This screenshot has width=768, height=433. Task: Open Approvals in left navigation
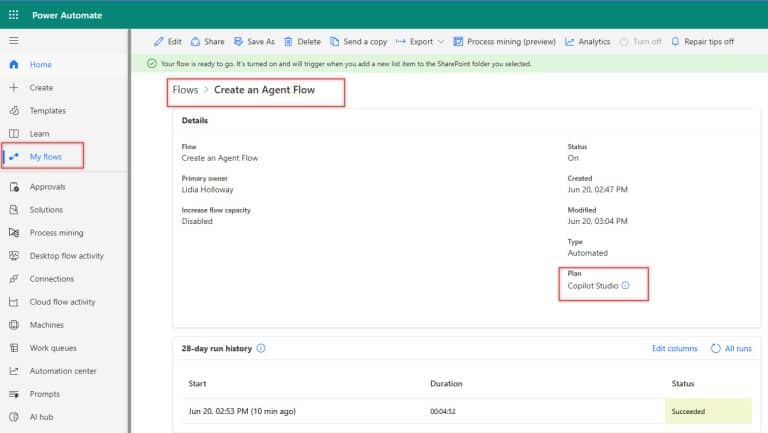47,187
